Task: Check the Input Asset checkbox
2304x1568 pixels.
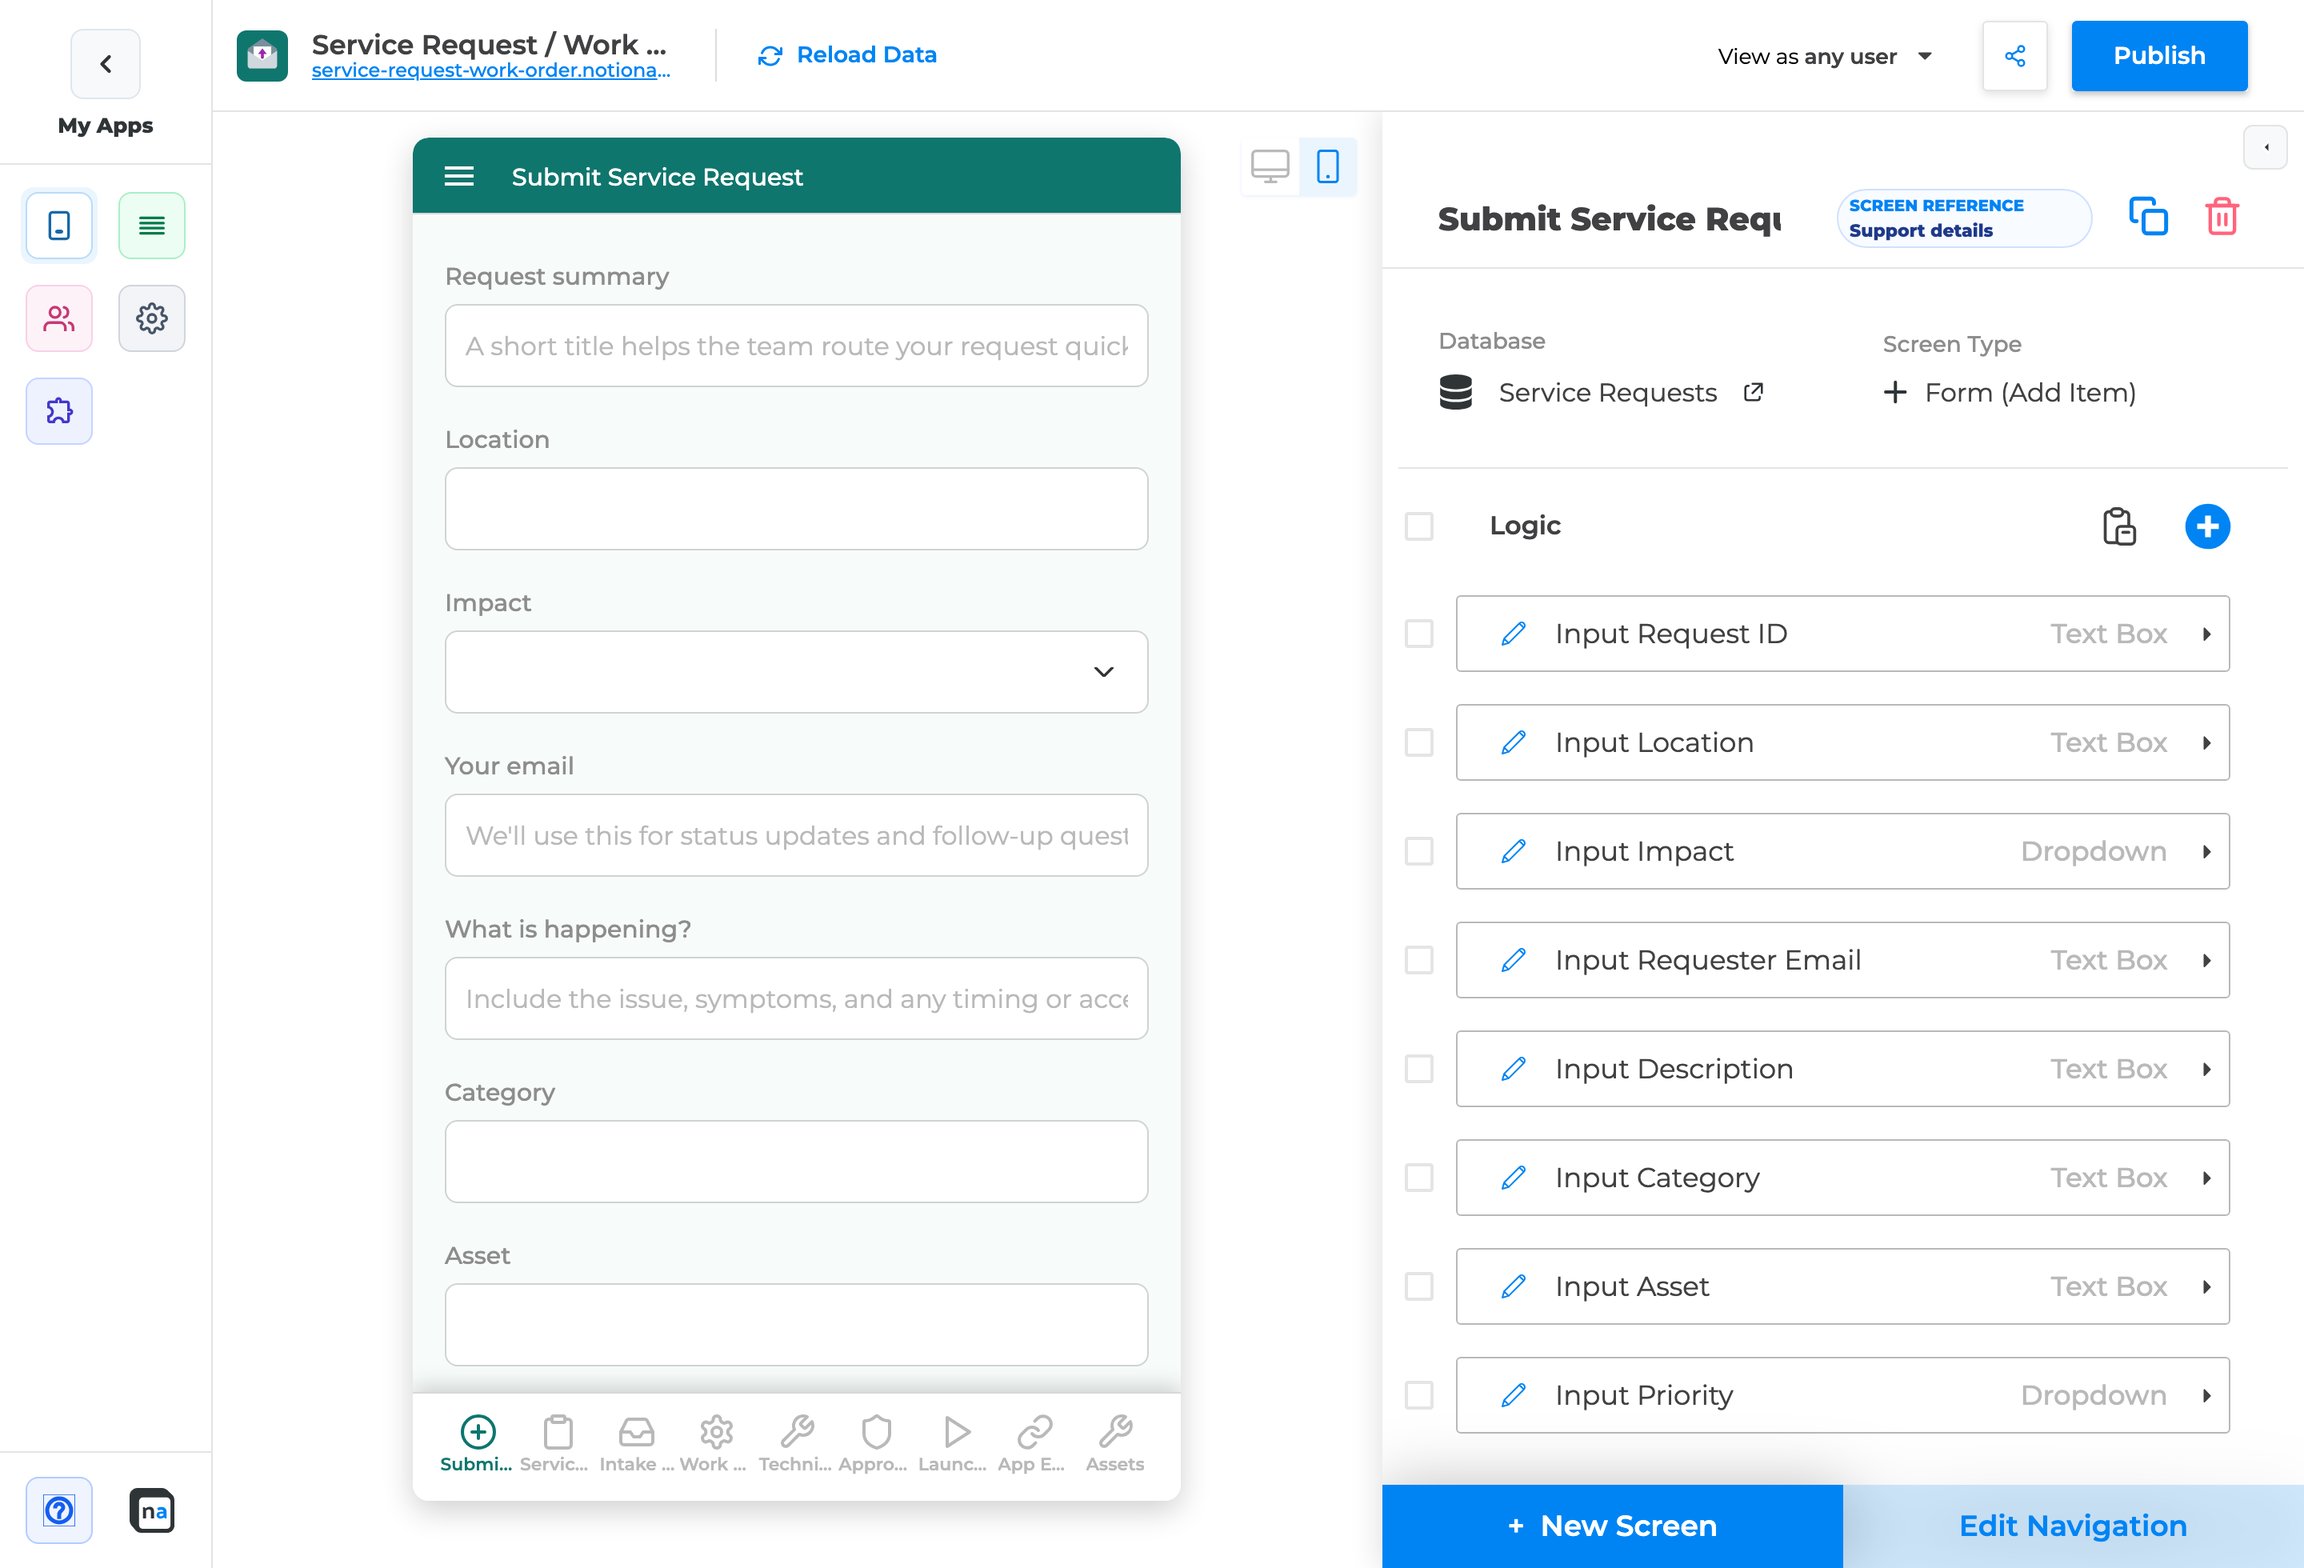Action: click(1419, 1286)
